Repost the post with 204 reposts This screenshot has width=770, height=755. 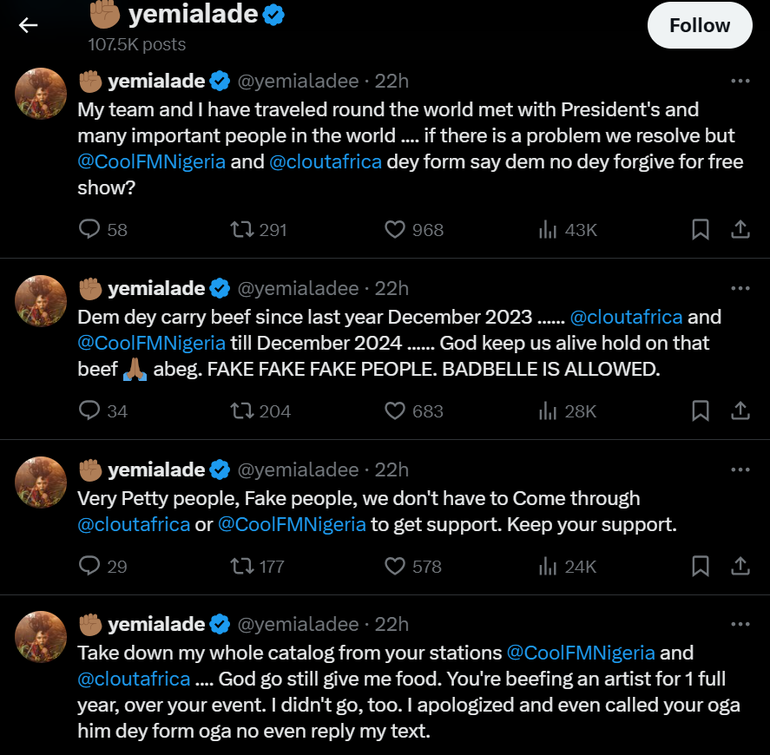click(x=241, y=410)
